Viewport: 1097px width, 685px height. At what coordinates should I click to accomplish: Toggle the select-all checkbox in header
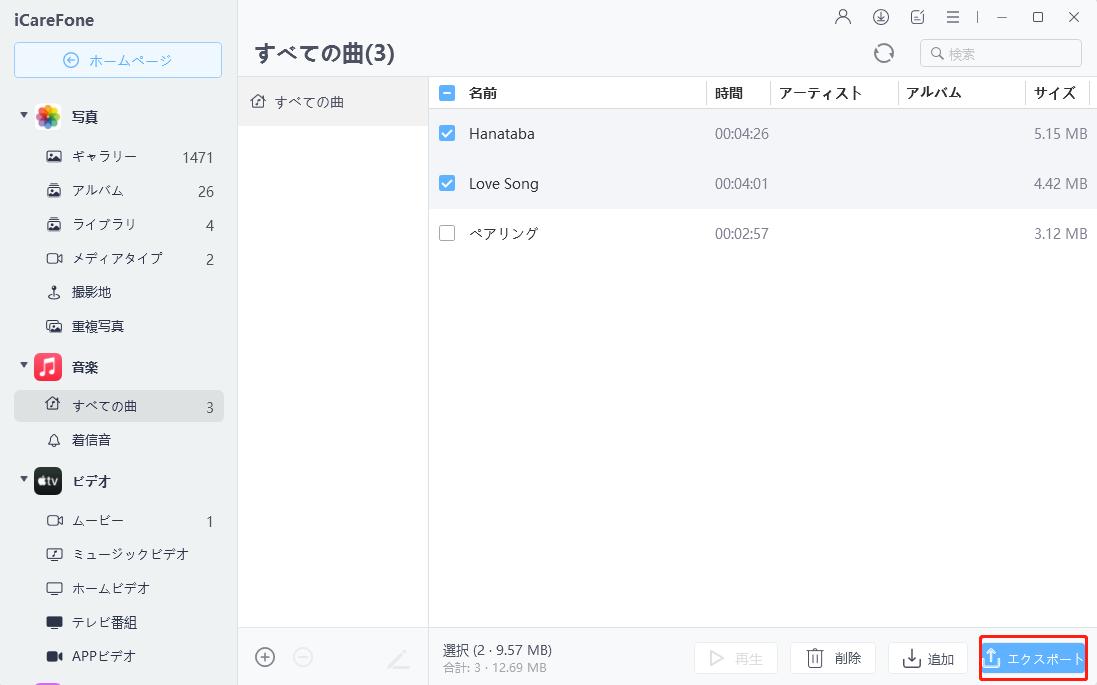point(446,93)
